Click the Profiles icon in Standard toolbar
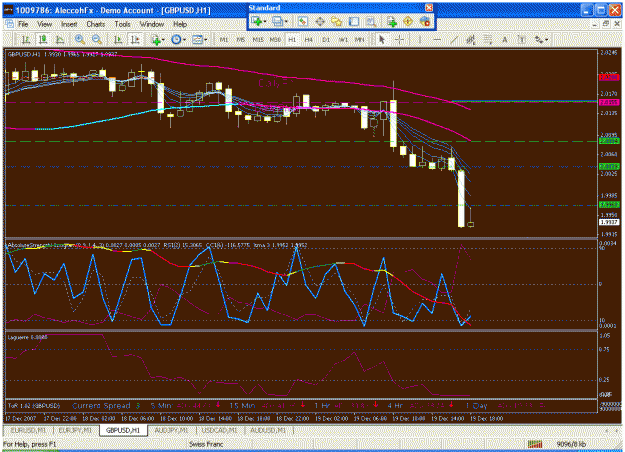This screenshot has height=452, width=625. pos(278,22)
